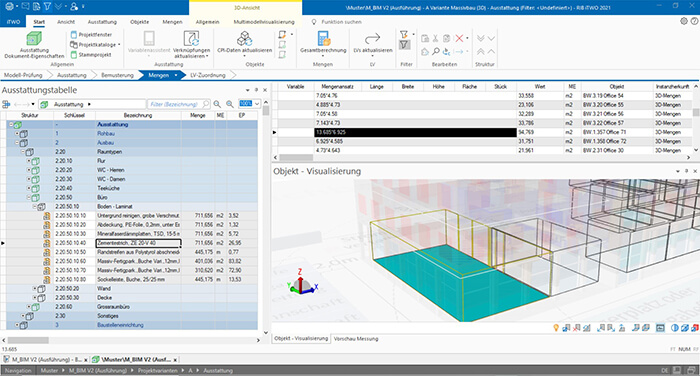Click Verknüpfungen aktualisieren icon
Viewport: 700px width, 376px height.
(192, 38)
